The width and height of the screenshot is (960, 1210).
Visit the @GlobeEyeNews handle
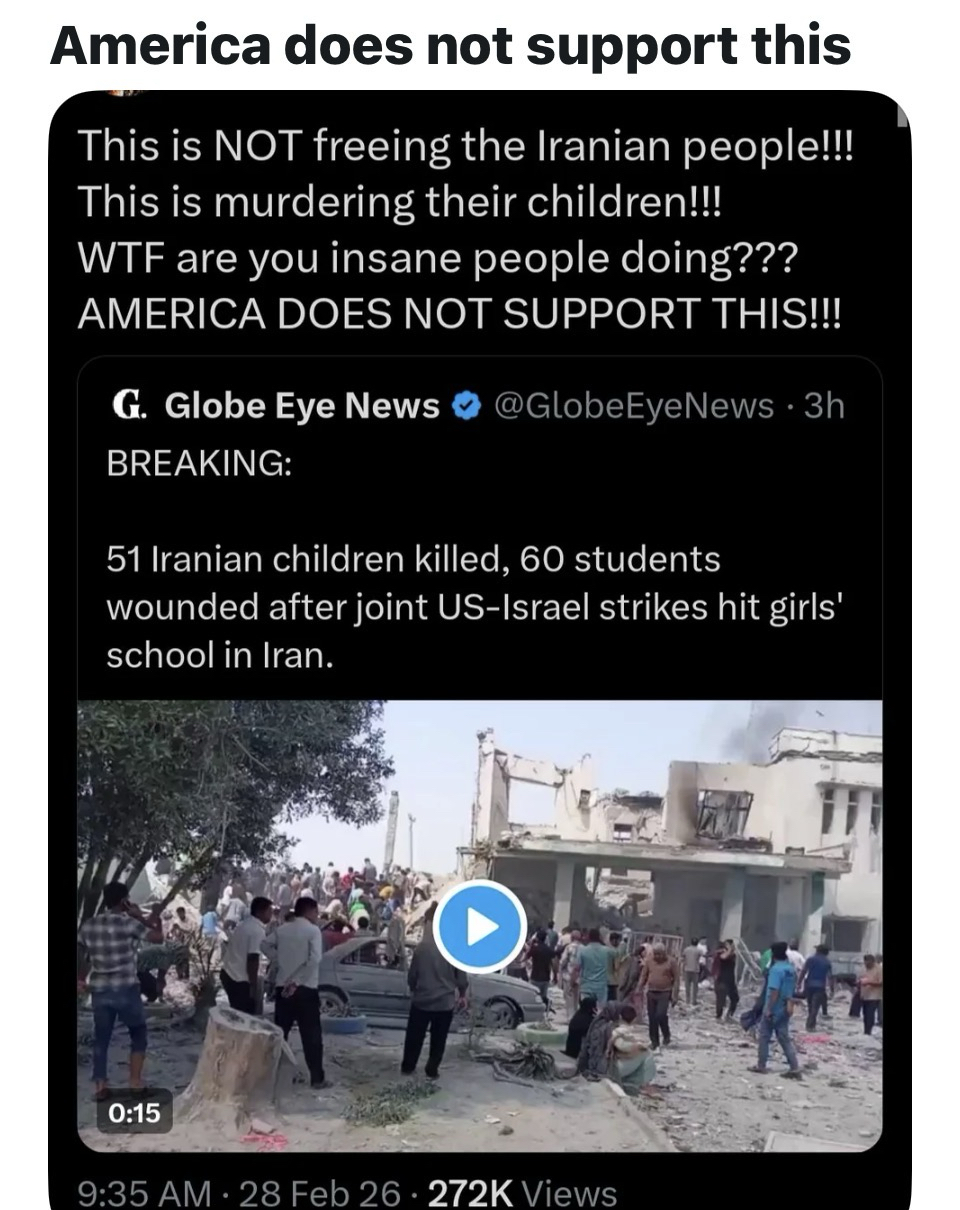tap(635, 406)
